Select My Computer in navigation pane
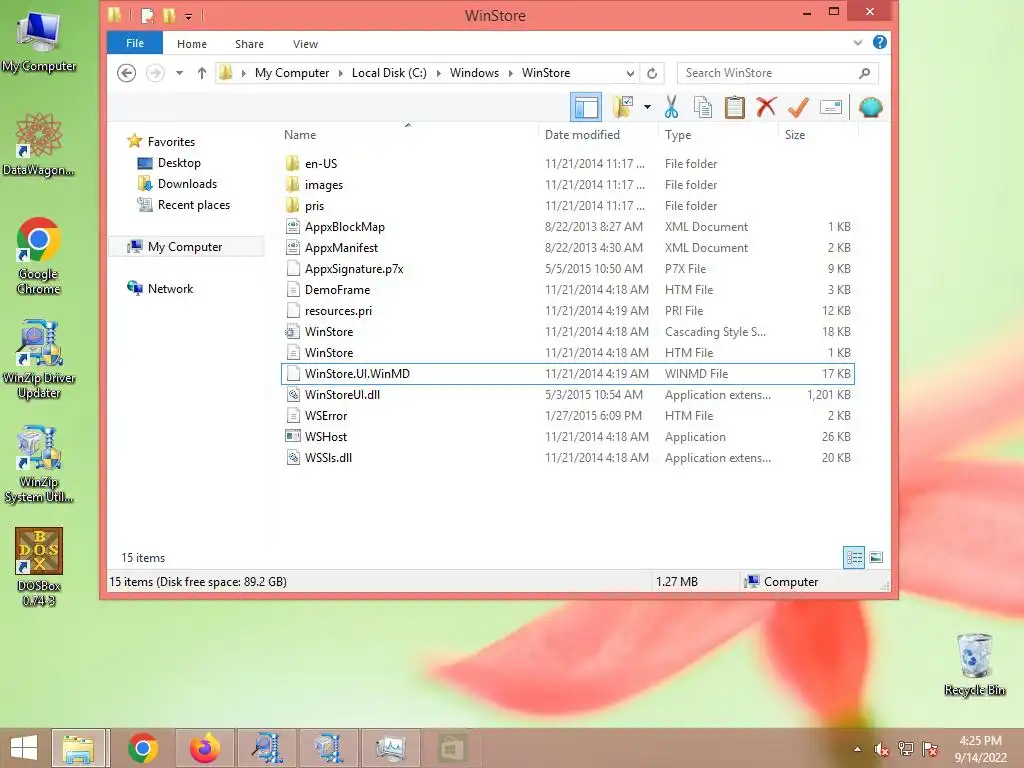1024x768 pixels. [x=185, y=247]
